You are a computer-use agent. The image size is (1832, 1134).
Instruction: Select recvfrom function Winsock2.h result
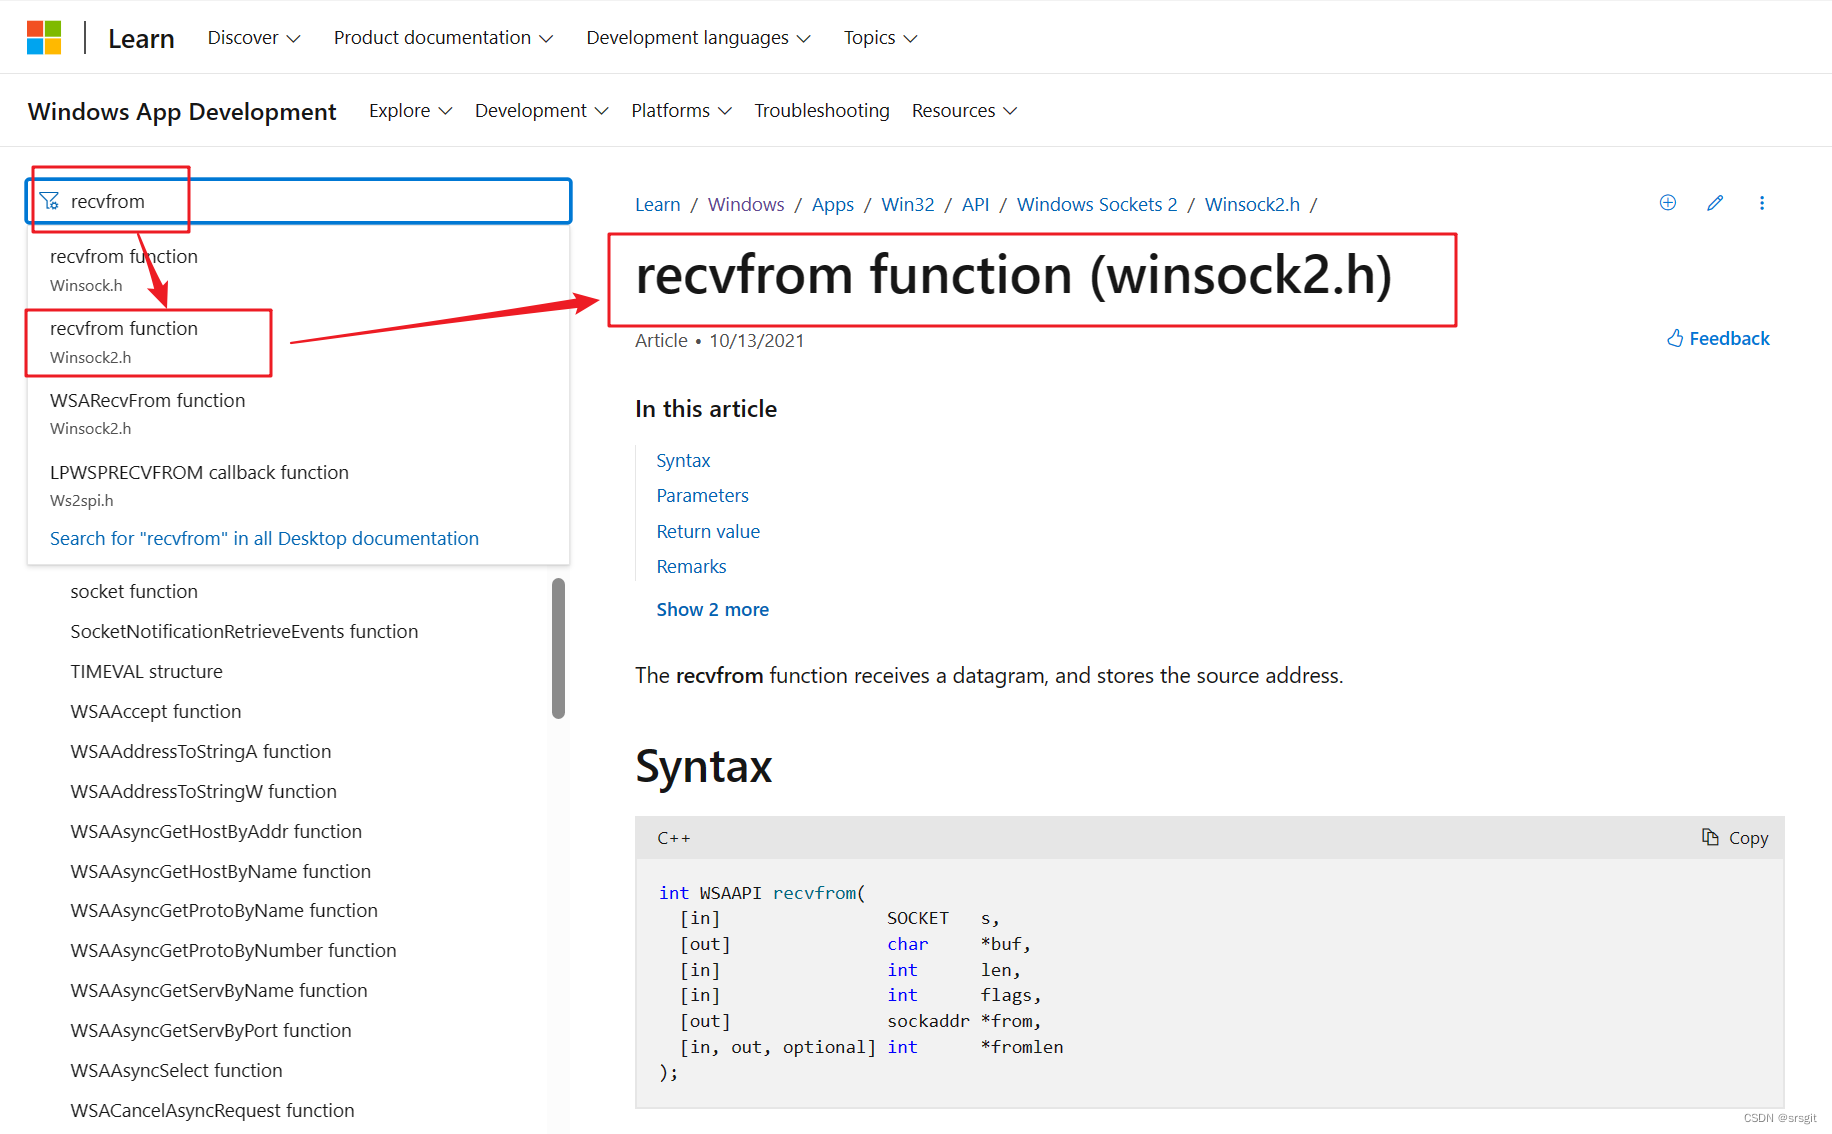pos(298,342)
